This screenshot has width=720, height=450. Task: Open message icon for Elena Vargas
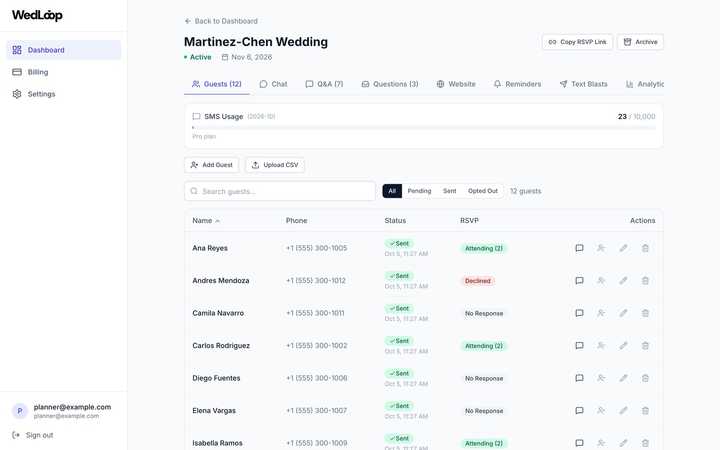click(579, 411)
